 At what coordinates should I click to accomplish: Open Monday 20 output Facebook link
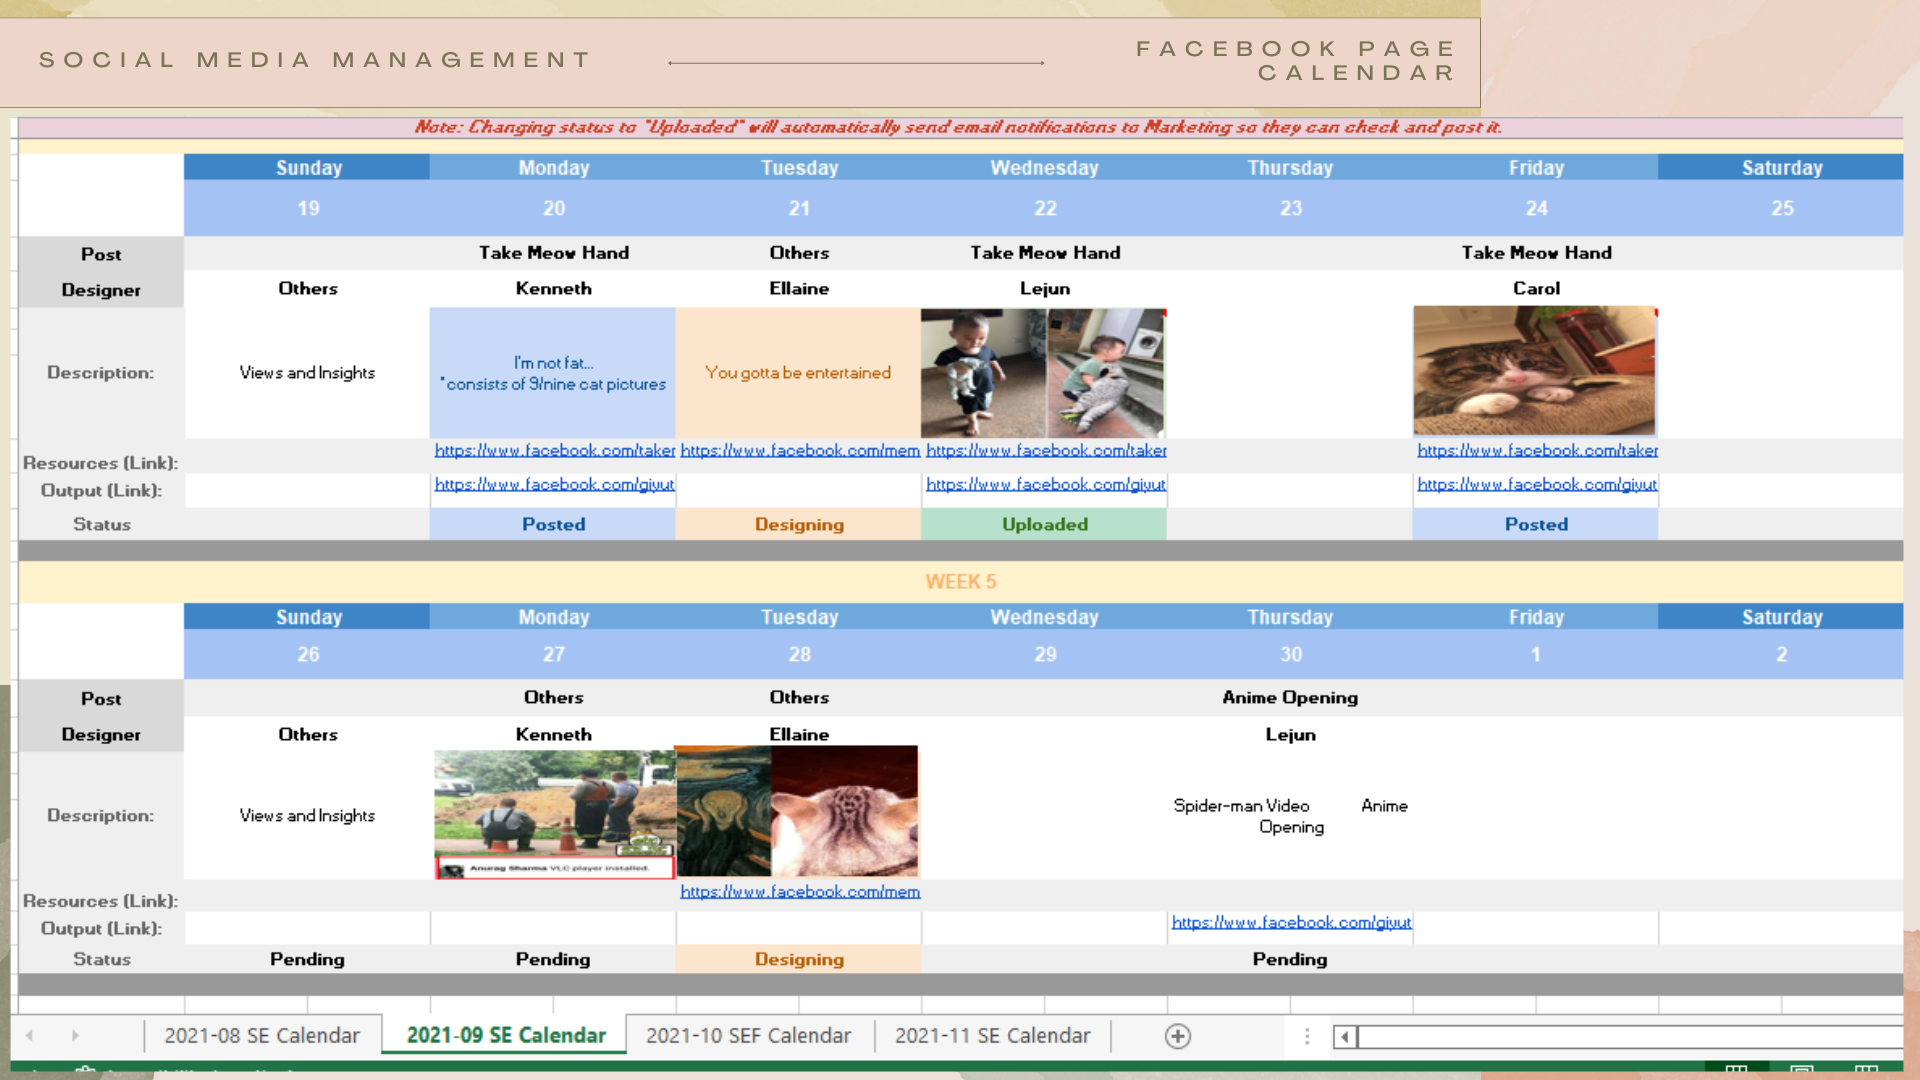554,484
